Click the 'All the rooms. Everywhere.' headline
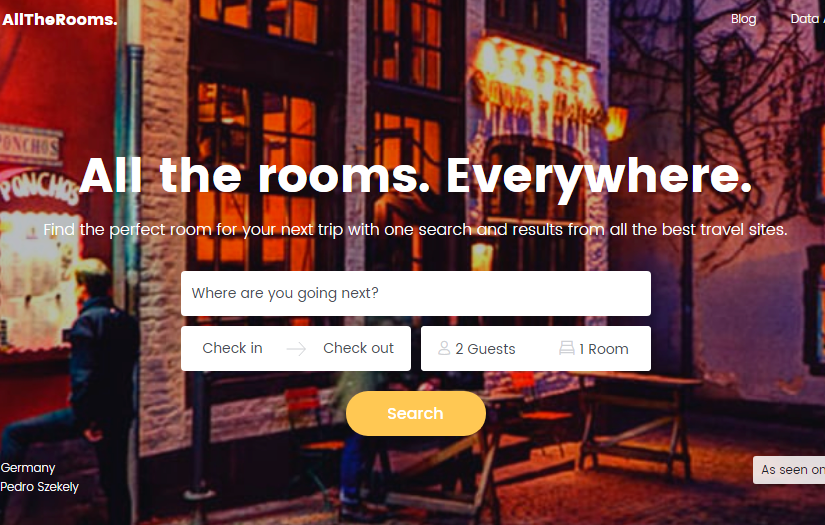This screenshot has height=525, width=825. tap(416, 176)
